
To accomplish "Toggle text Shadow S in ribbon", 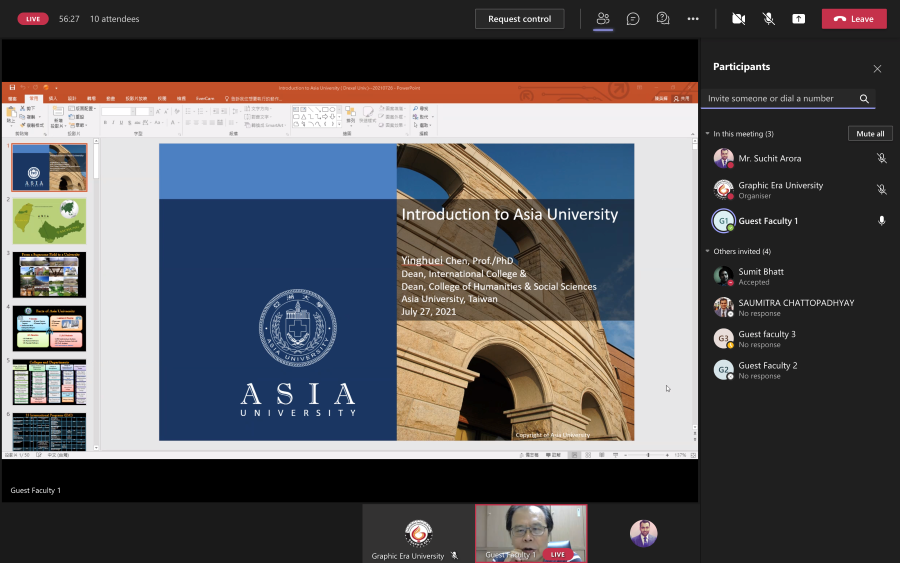I will click(x=129, y=122).
